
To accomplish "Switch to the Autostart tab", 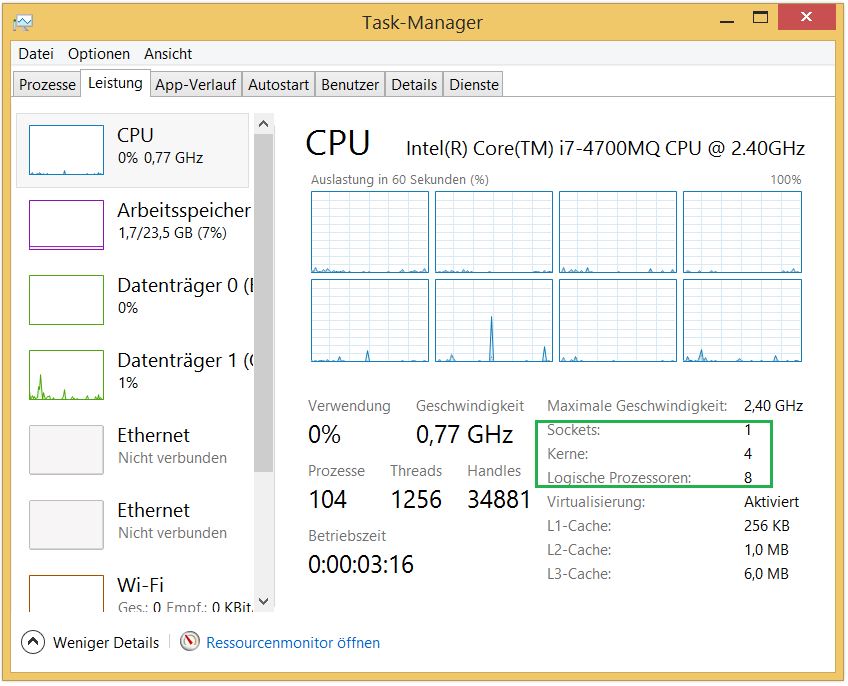I will tap(278, 85).
